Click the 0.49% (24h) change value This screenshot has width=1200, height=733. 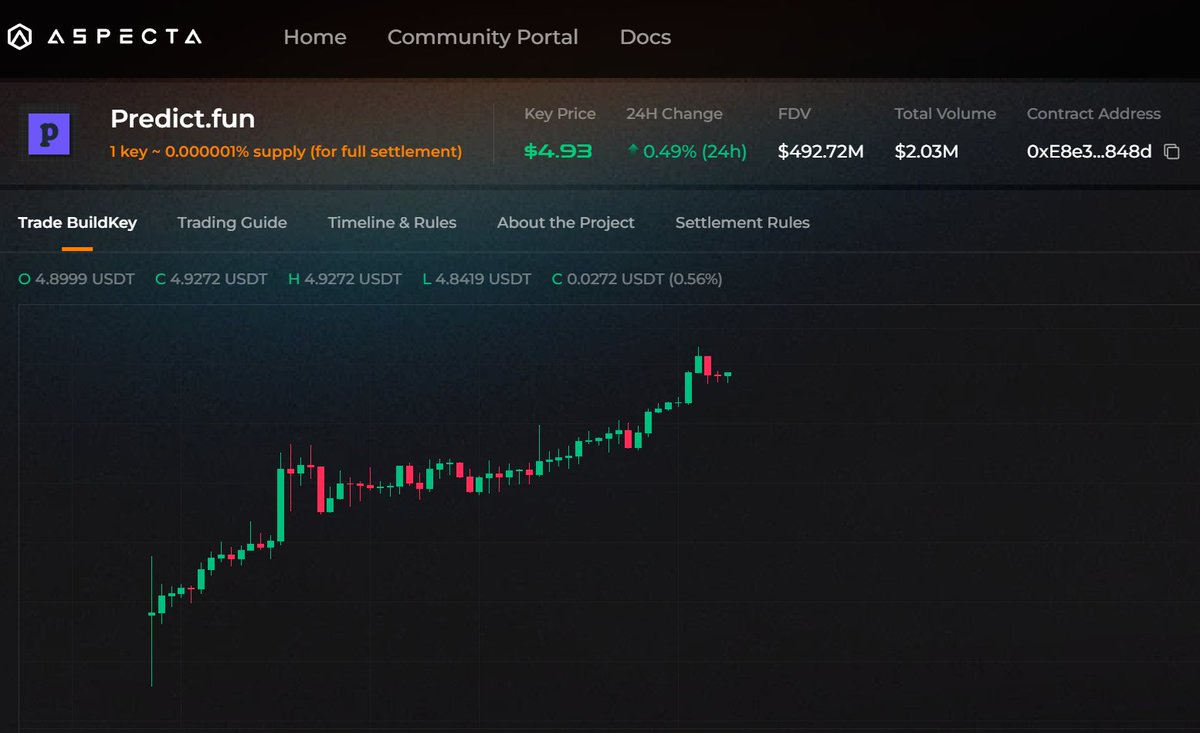(x=695, y=152)
